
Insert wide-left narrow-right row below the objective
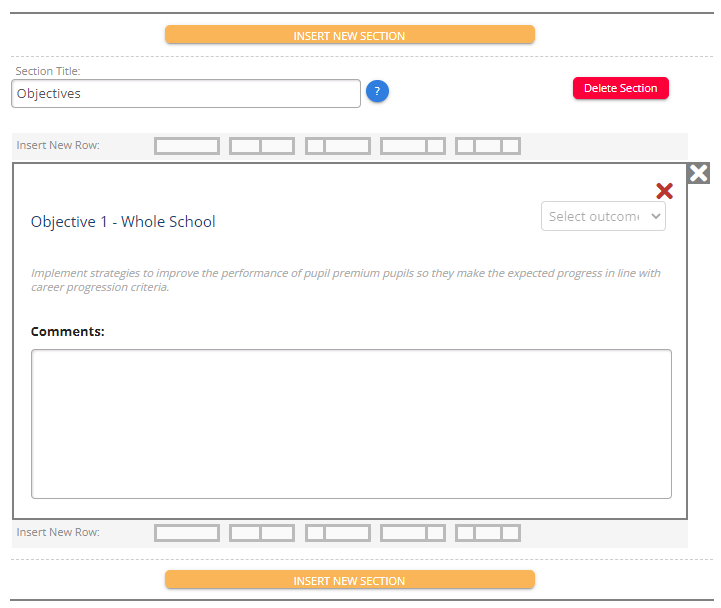[413, 533]
